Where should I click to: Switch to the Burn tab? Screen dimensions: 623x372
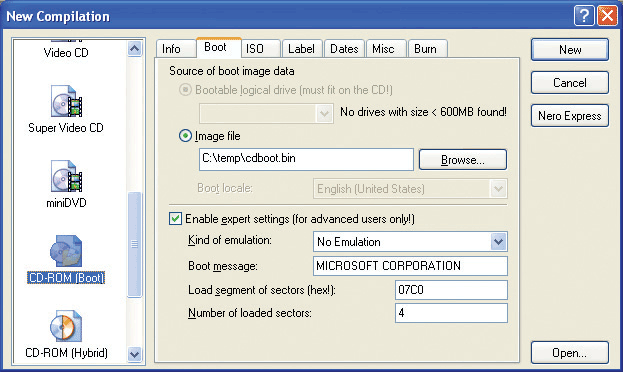[427, 49]
